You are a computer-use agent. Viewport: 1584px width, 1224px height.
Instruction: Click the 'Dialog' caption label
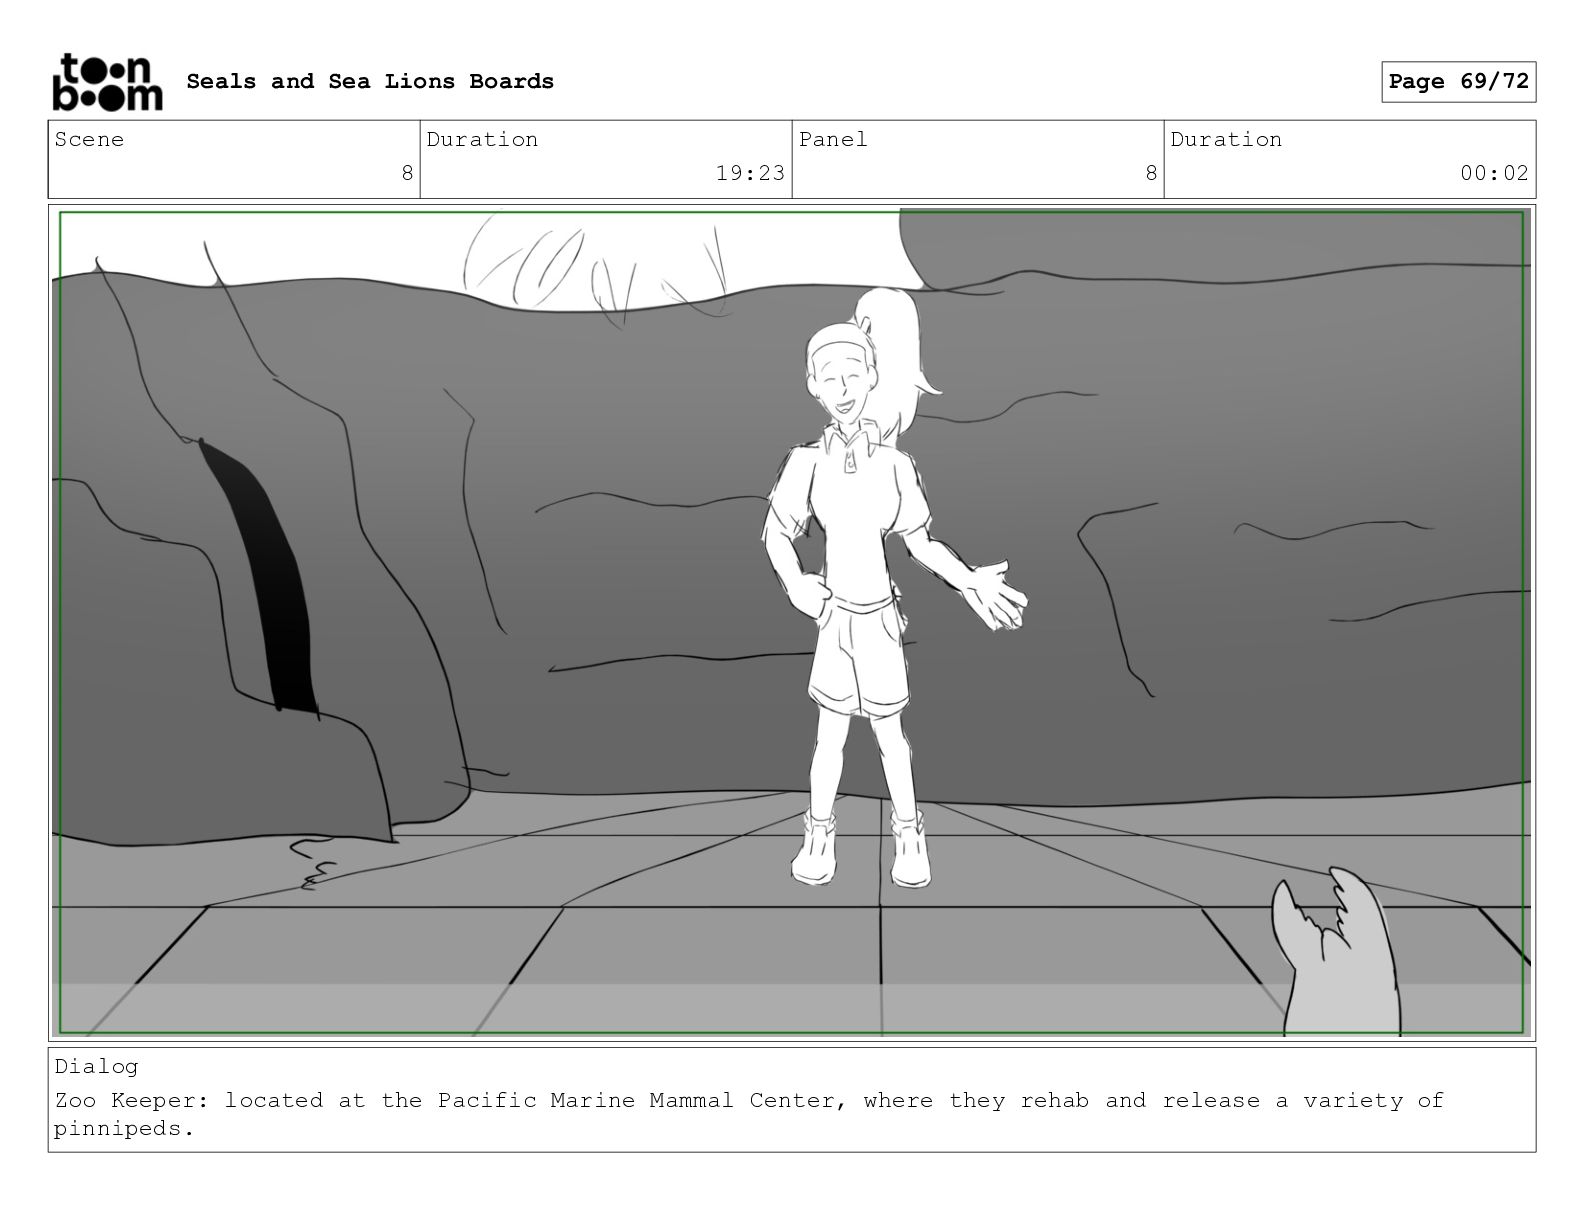pyautogui.click(x=96, y=1066)
